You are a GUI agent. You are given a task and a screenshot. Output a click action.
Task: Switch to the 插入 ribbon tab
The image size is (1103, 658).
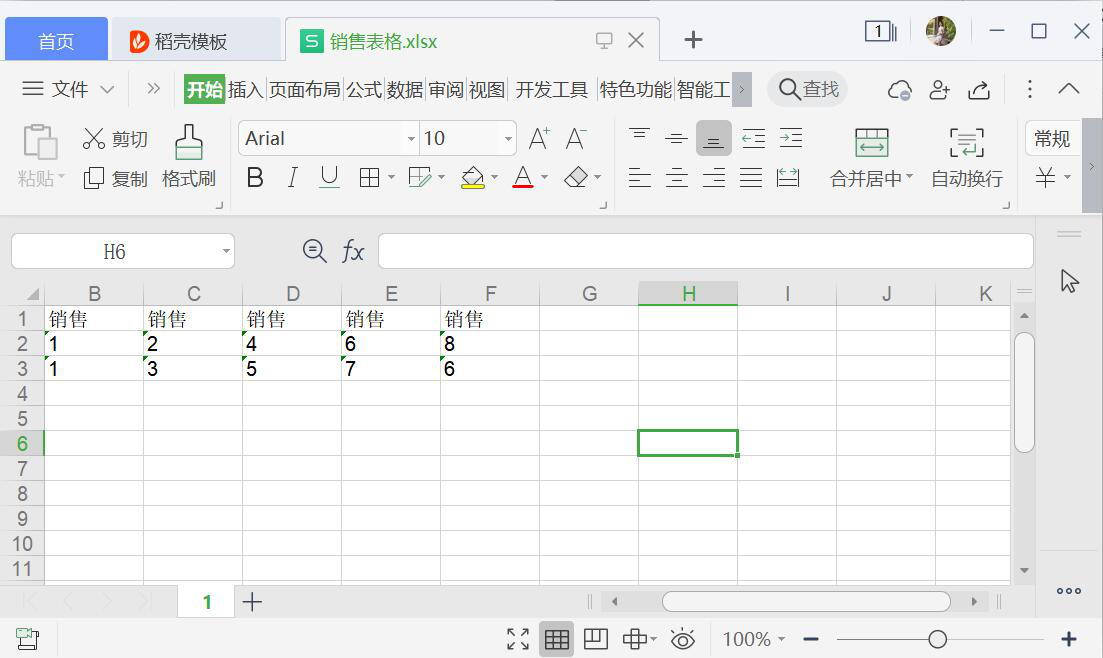click(245, 89)
